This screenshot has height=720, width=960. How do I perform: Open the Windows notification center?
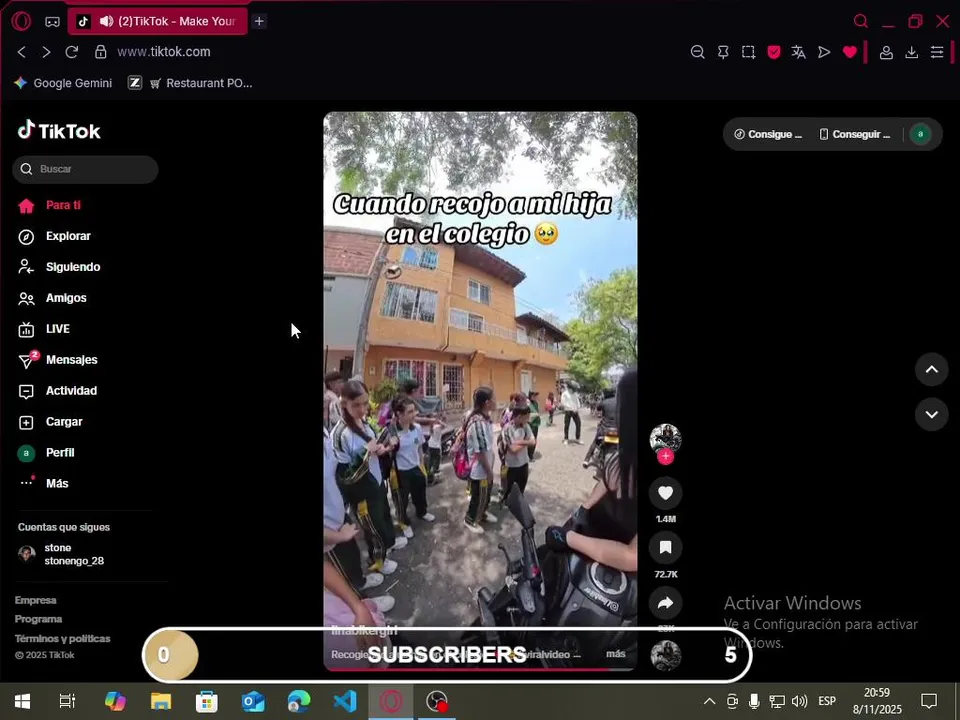click(x=929, y=701)
